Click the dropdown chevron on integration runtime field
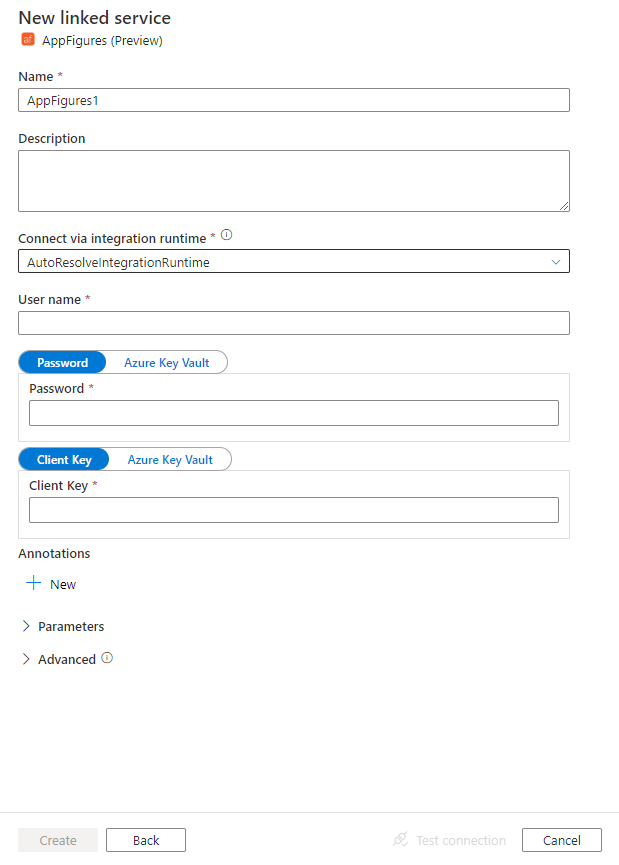 556,261
